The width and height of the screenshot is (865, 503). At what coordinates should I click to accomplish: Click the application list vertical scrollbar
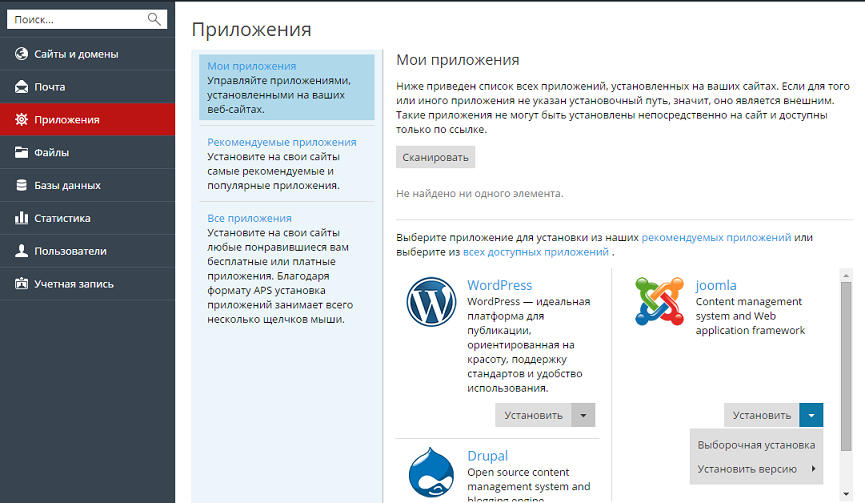pos(846,360)
